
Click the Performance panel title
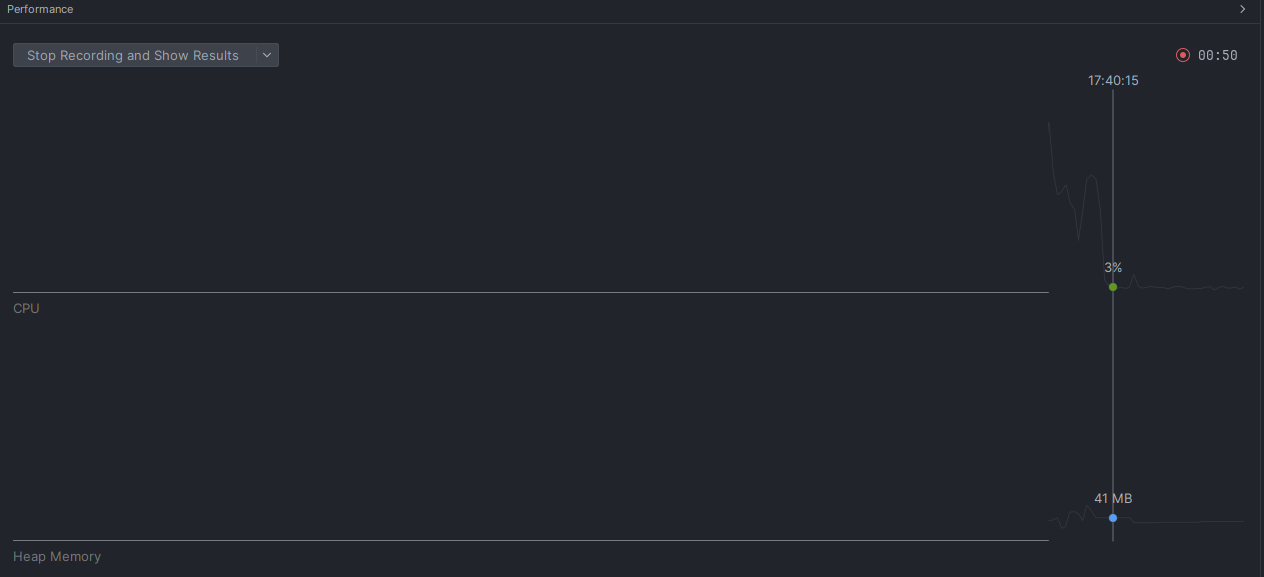[x=40, y=9]
